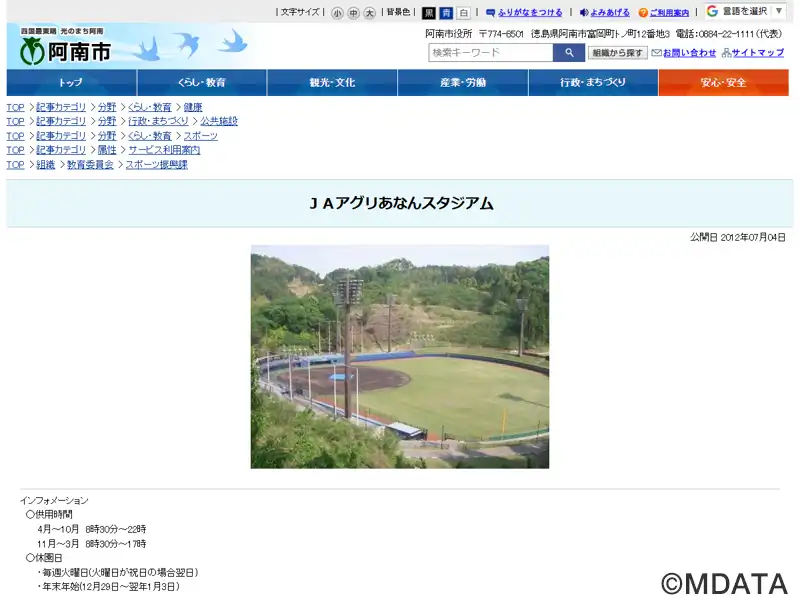This screenshot has width=800, height=600.
Task: Open the ご利用案内 usage guide link
Action: coord(669,12)
